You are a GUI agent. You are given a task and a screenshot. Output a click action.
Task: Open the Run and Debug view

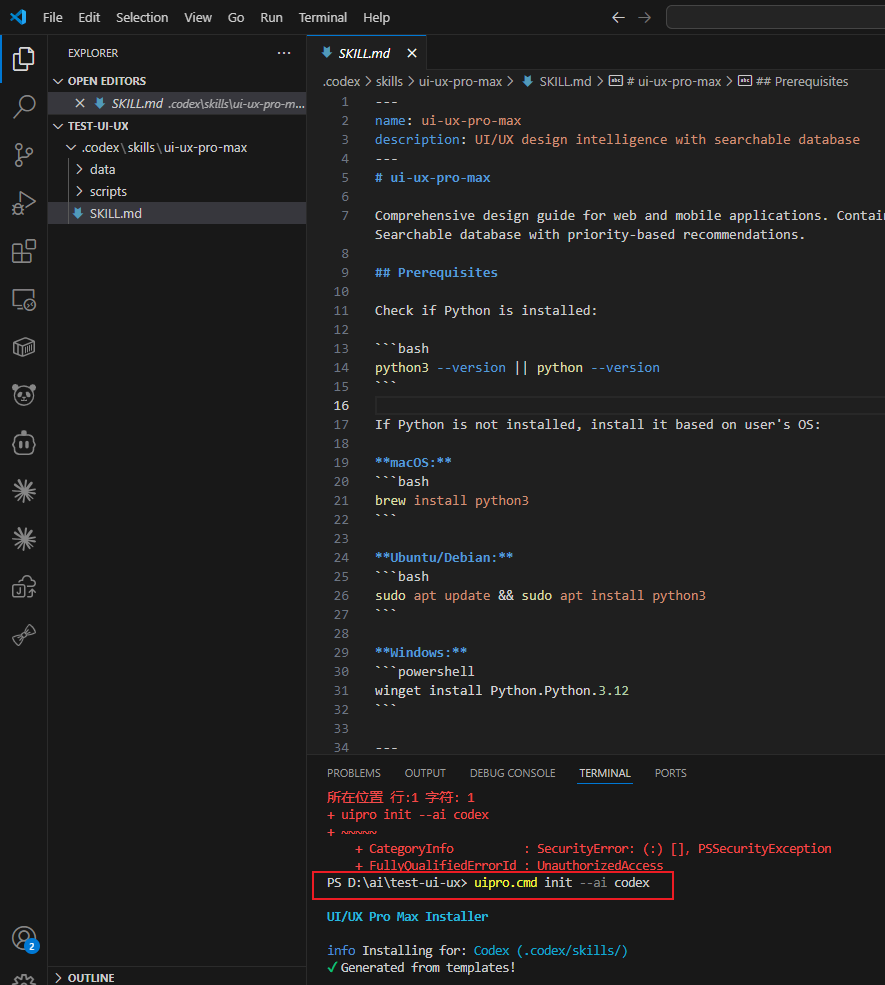pos(23,203)
